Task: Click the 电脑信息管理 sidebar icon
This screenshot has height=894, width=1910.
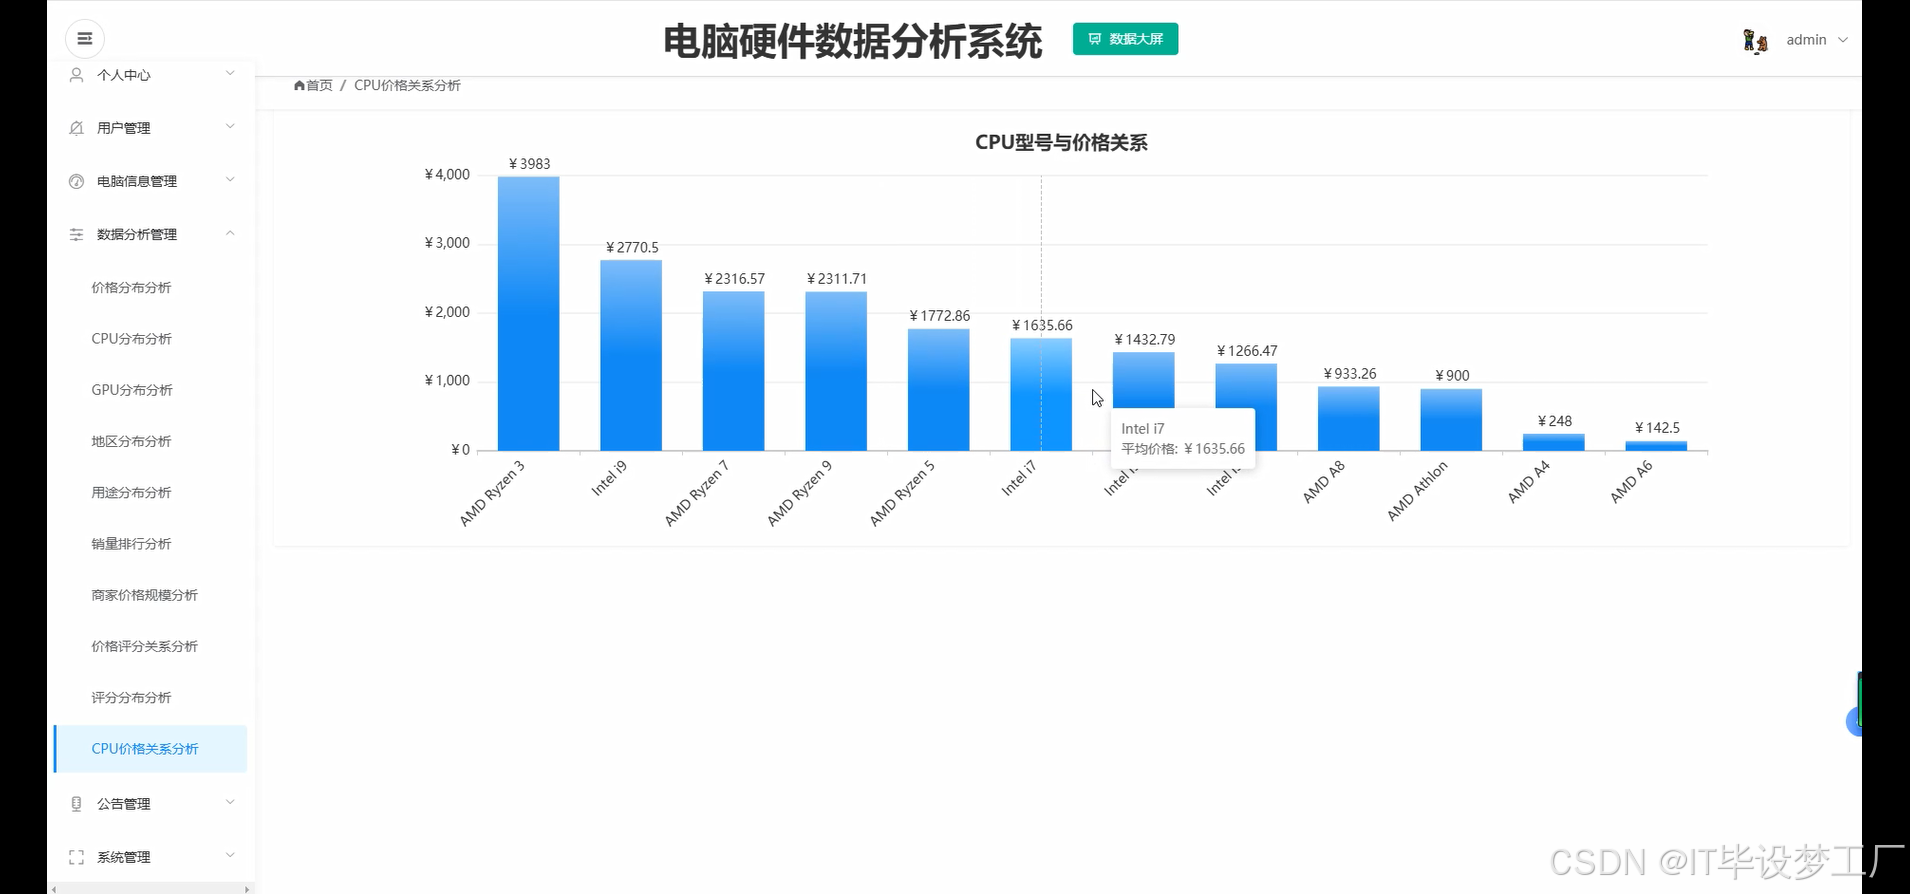Action: point(76,181)
